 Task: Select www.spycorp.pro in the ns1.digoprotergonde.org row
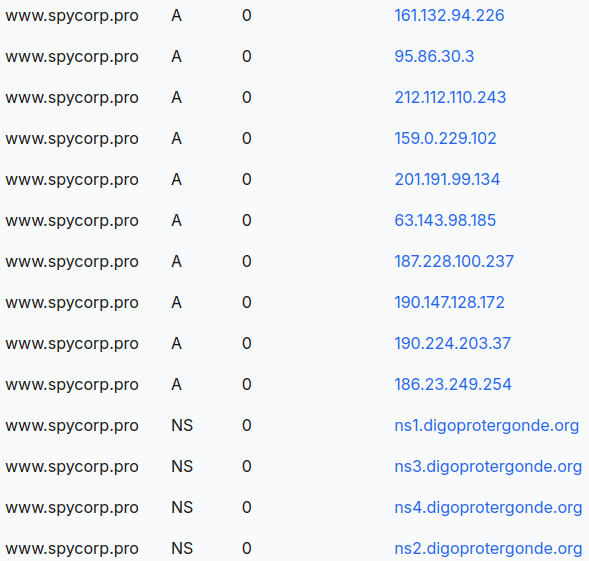pos(72,426)
